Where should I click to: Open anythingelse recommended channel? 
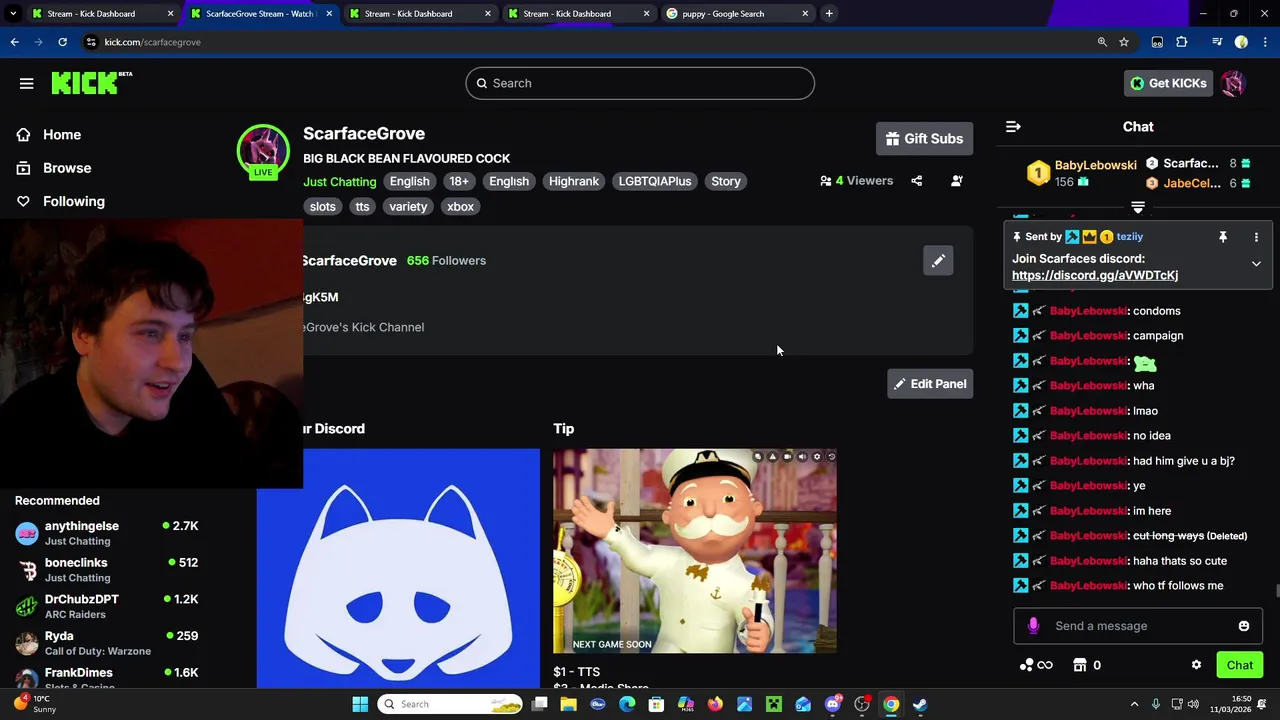click(107, 533)
